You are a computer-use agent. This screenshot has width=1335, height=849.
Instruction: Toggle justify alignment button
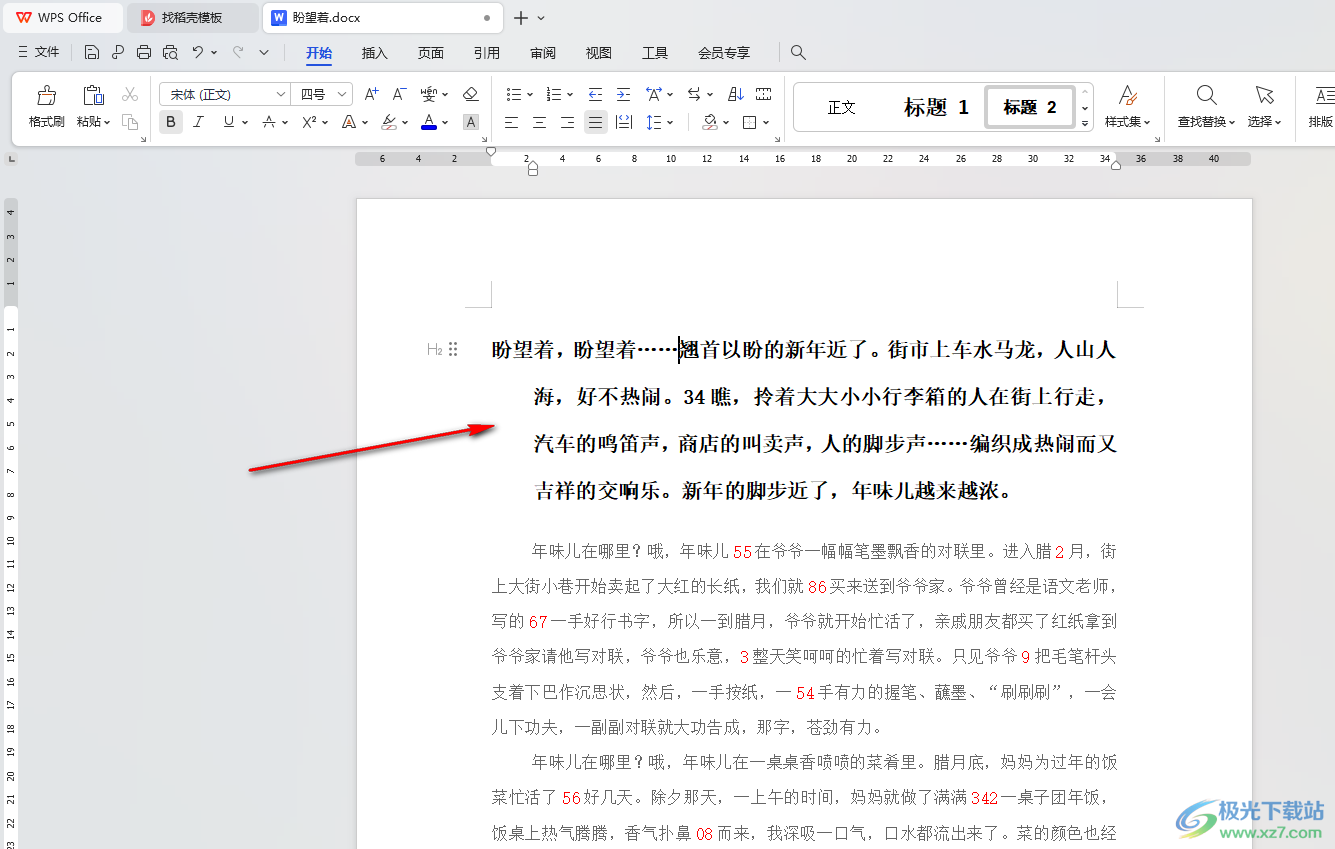[595, 122]
